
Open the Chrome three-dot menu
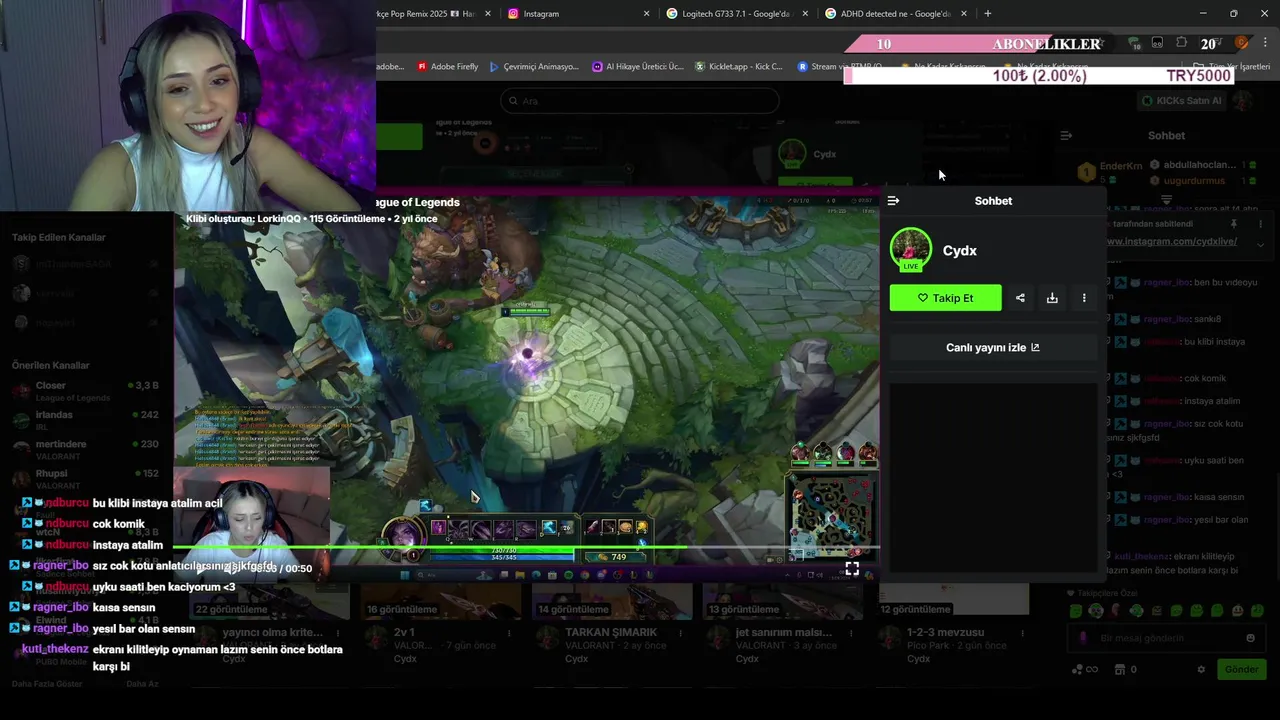coord(1266,43)
